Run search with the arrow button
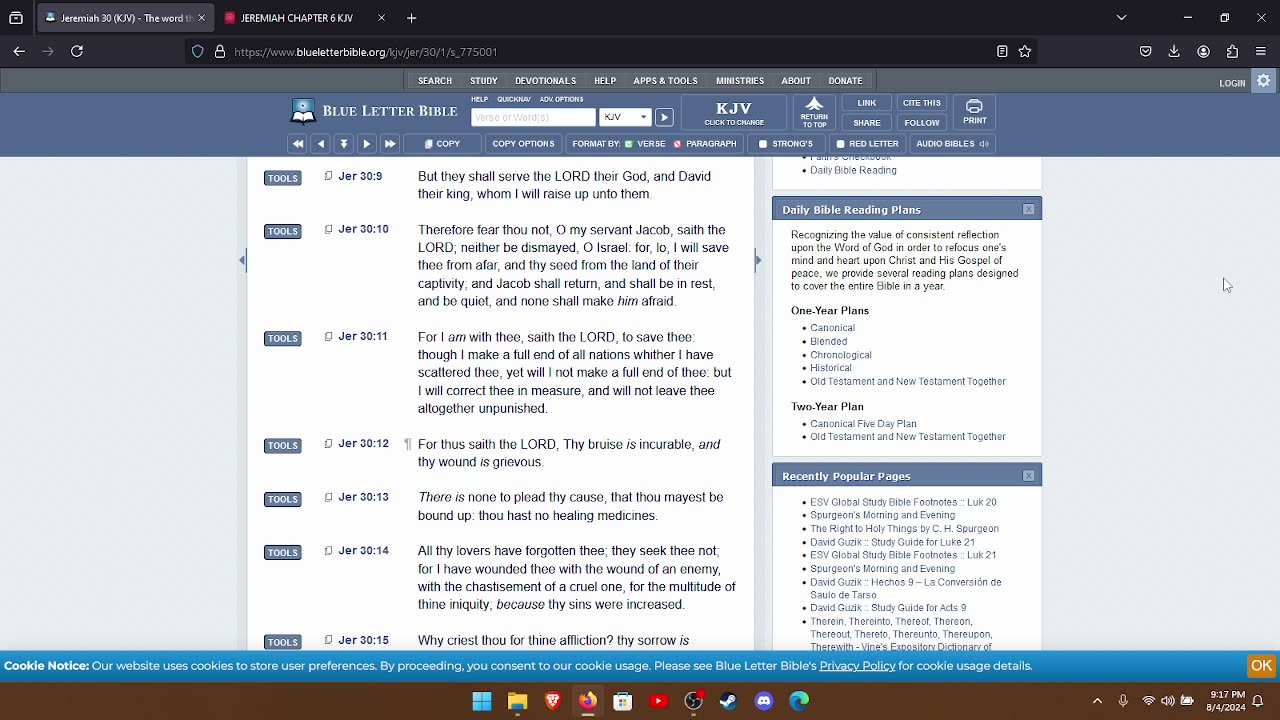 click(664, 117)
